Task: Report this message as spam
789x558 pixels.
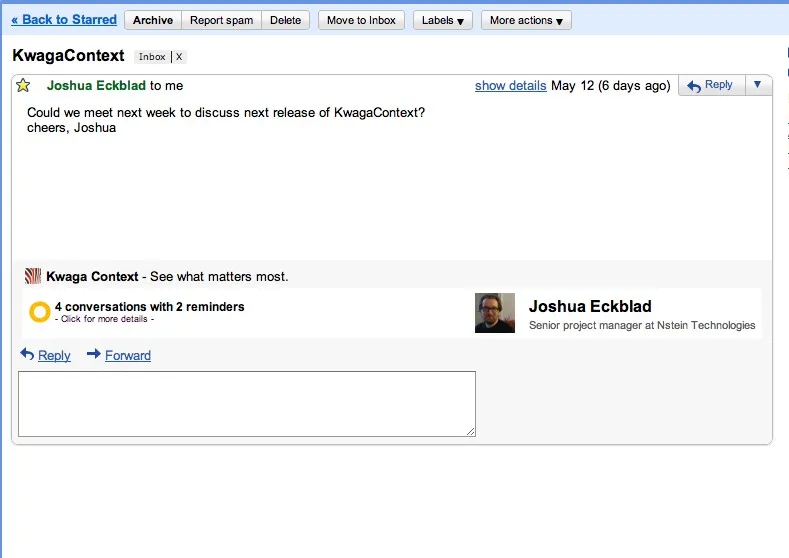Action: (x=221, y=20)
